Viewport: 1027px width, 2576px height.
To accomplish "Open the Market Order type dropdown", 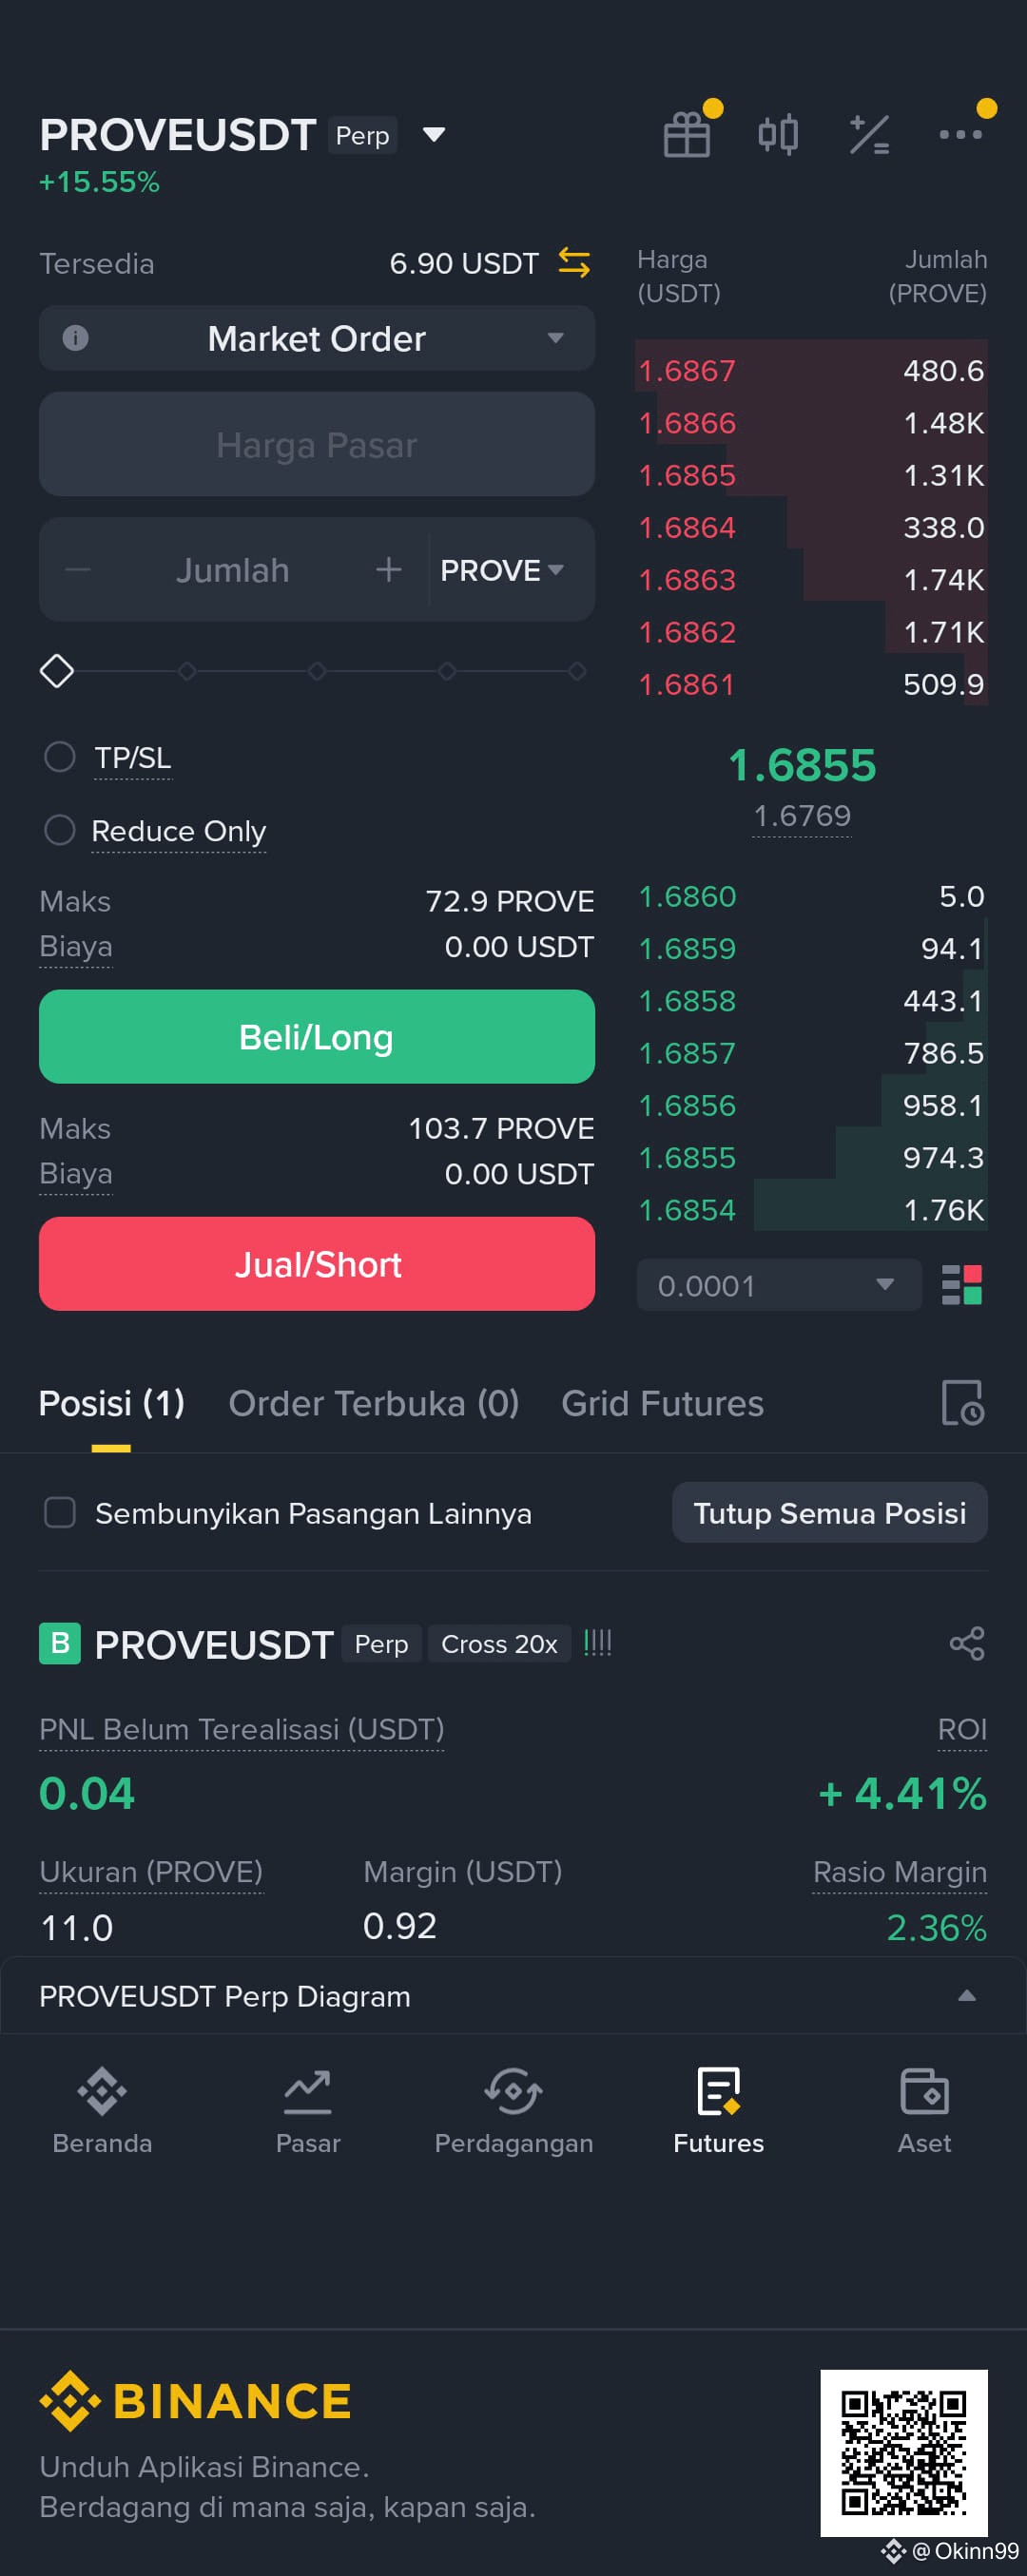I will coord(317,338).
